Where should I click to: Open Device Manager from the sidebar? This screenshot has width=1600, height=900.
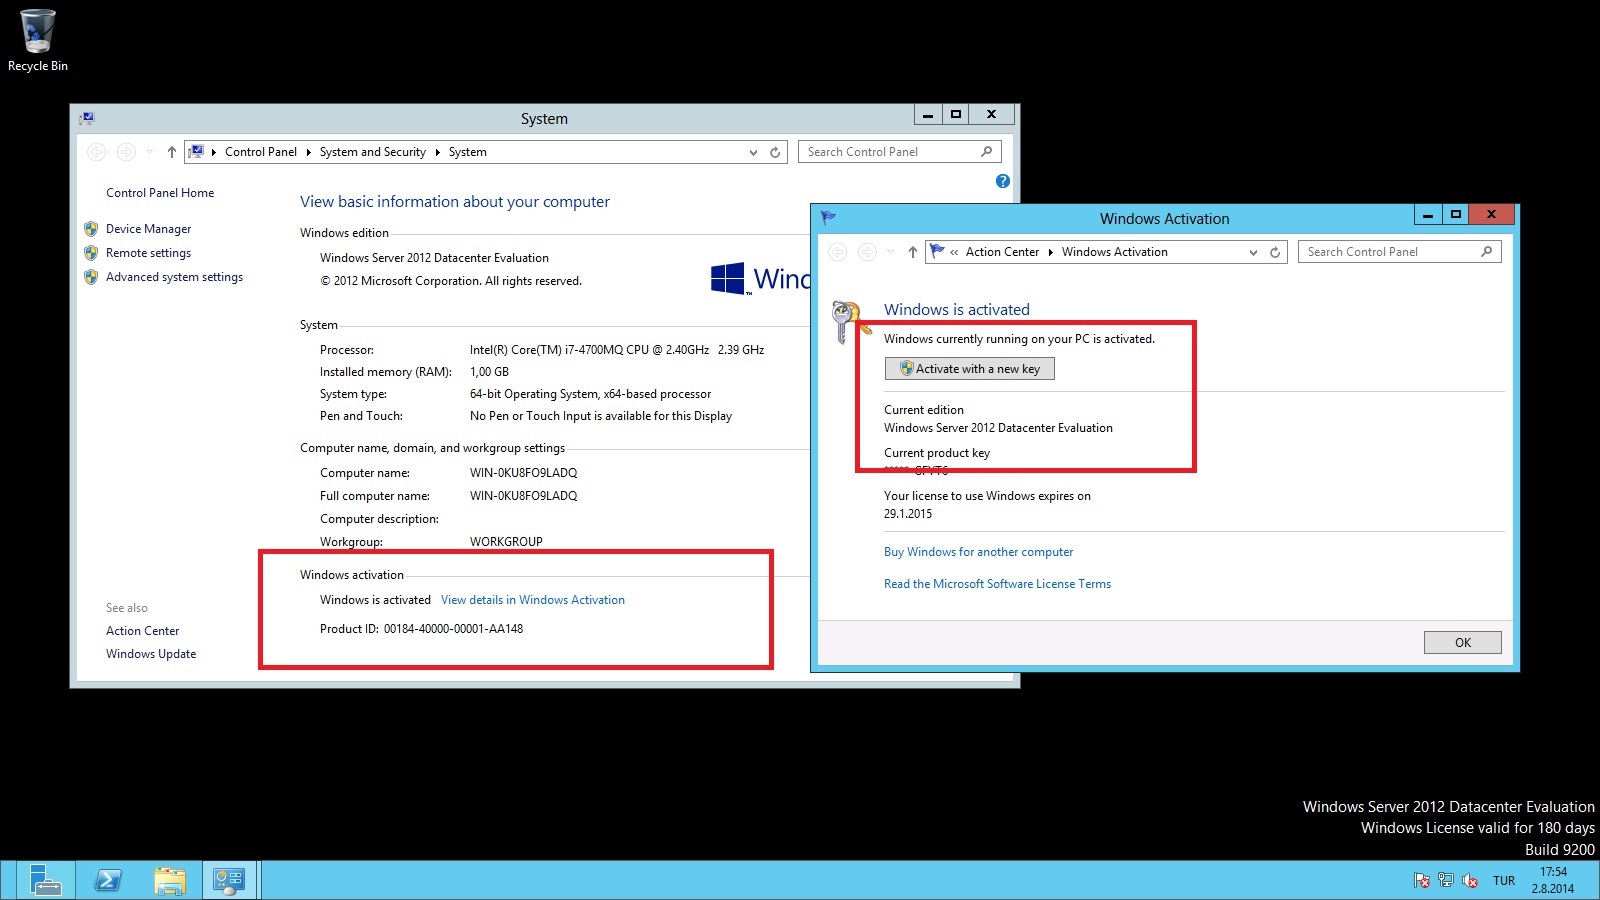(148, 229)
